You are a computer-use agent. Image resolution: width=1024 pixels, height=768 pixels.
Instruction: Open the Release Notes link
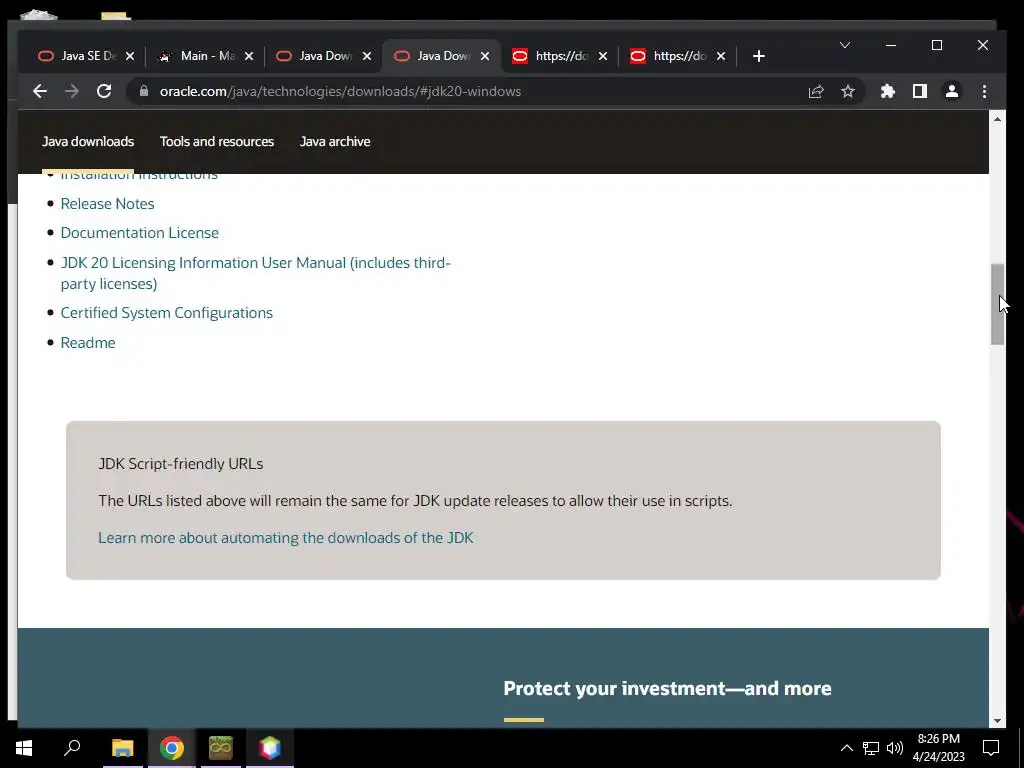(108, 204)
